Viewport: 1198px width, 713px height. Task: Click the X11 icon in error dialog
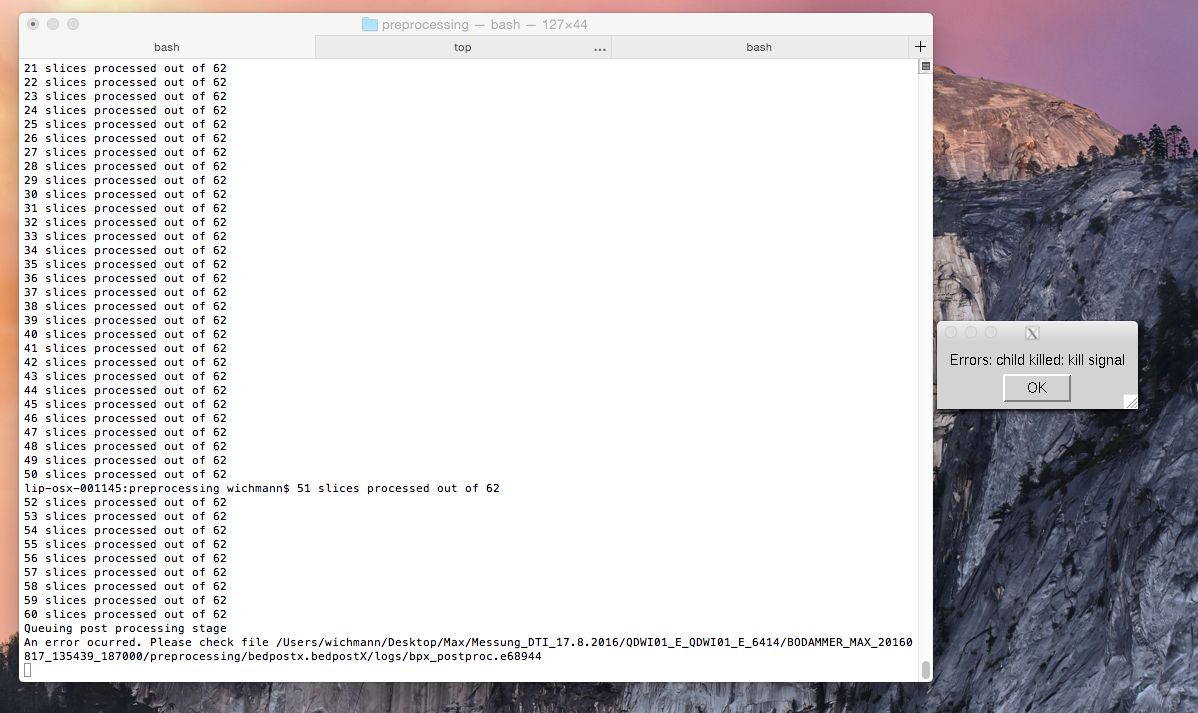point(1032,333)
